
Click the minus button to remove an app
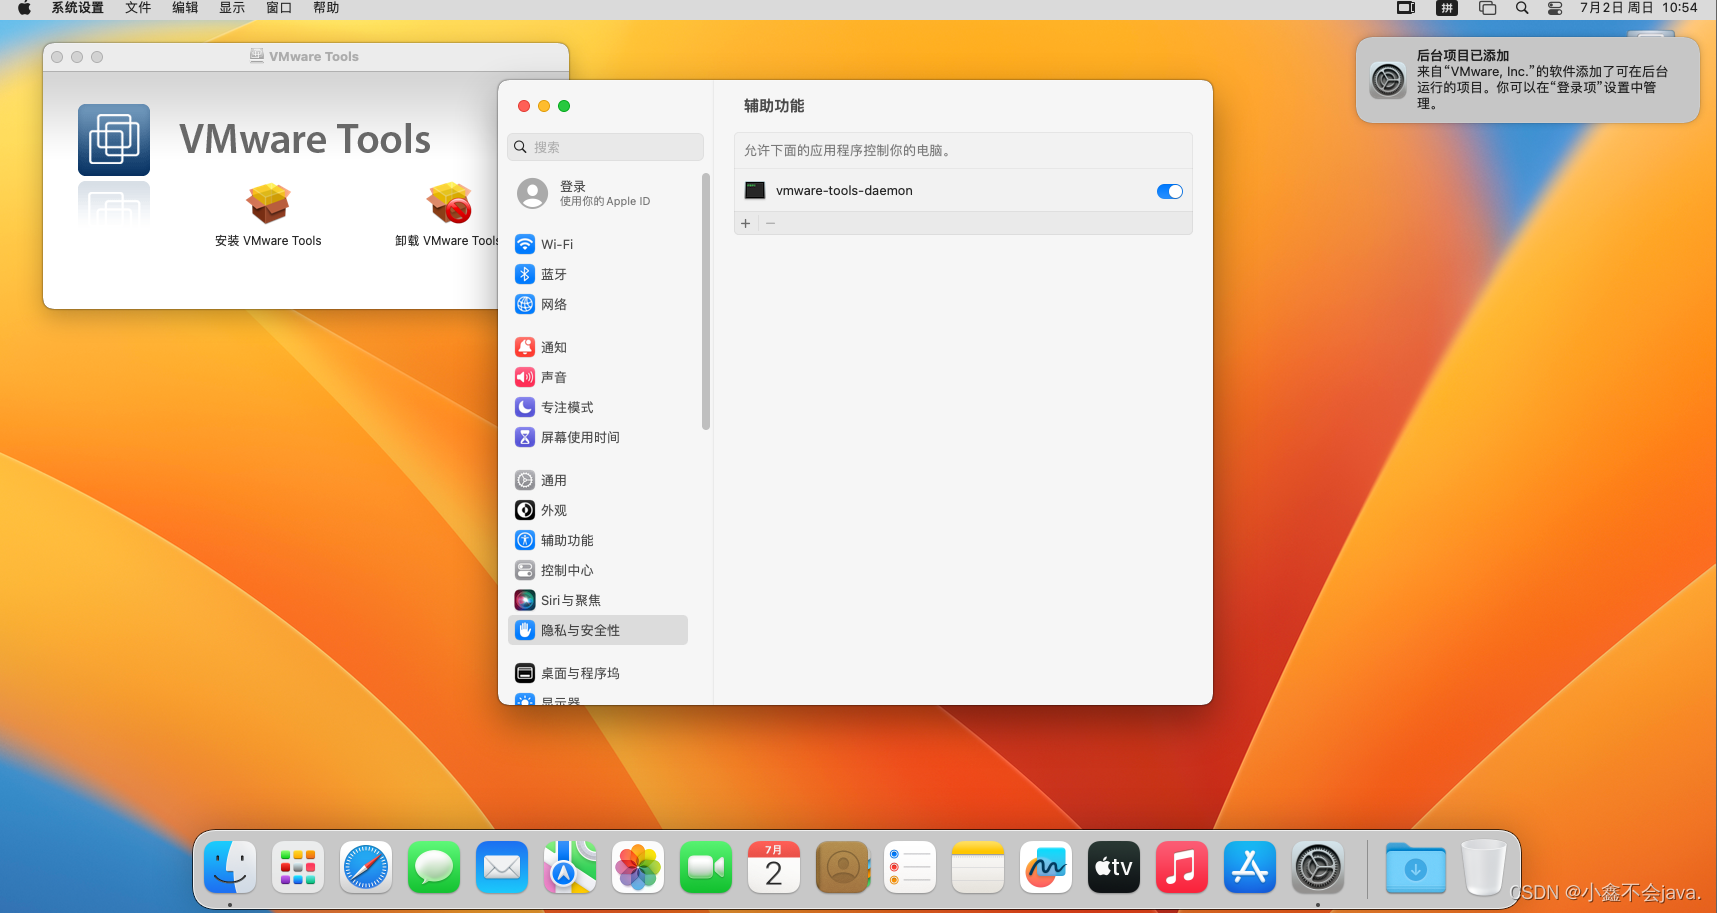tap(770, 223)
